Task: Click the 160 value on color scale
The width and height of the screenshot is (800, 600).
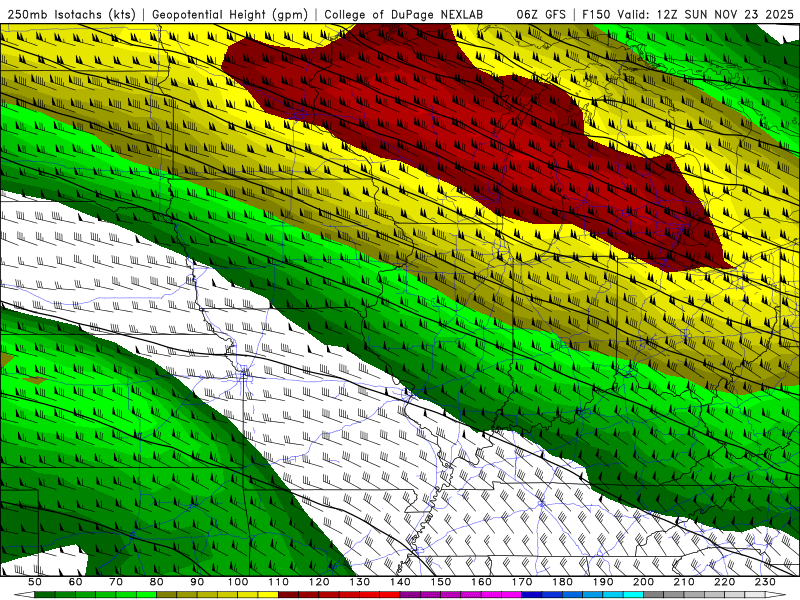Action: pyautogui.click(x=481, y=582)
